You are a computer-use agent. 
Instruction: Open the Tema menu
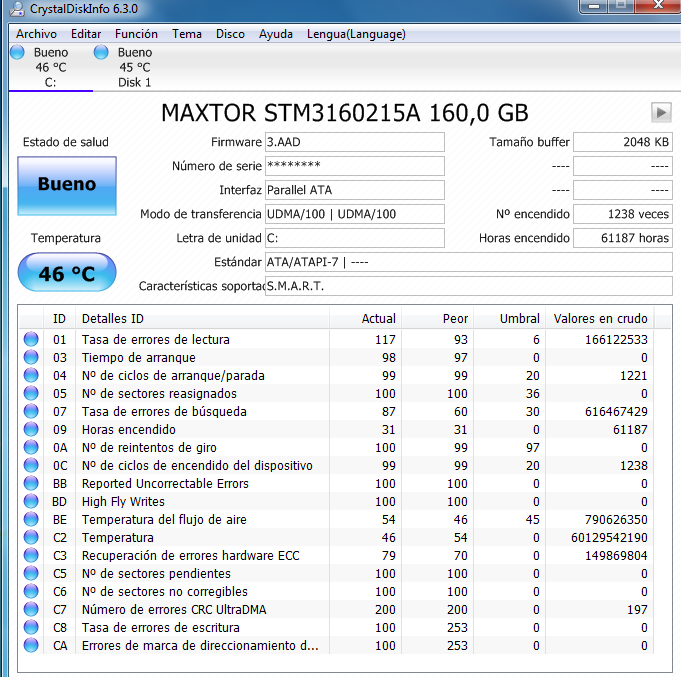[186, 34]
